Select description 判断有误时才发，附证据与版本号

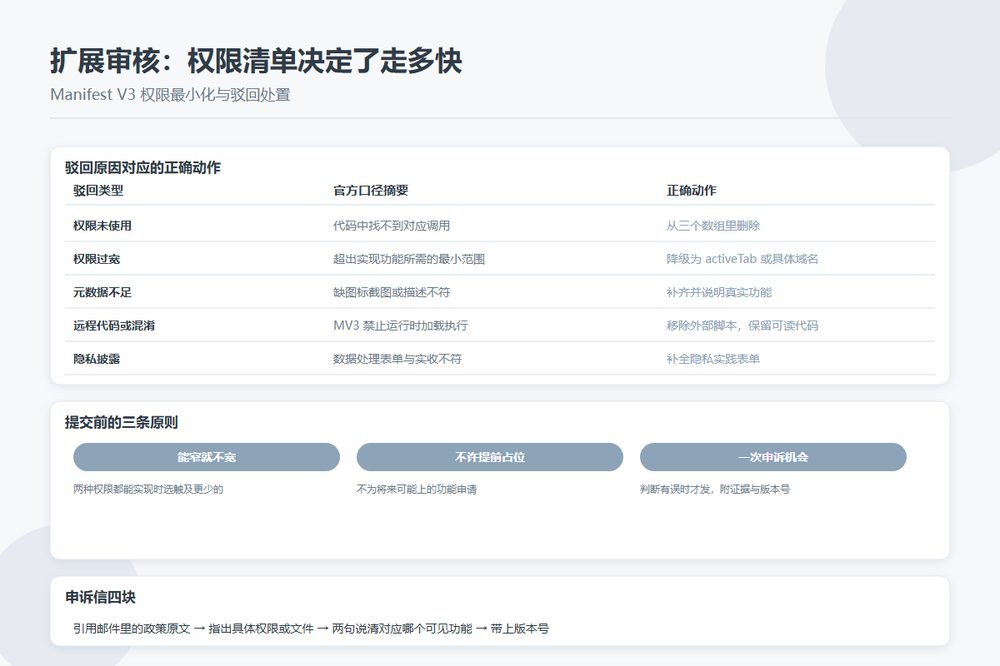pos(715,489)
